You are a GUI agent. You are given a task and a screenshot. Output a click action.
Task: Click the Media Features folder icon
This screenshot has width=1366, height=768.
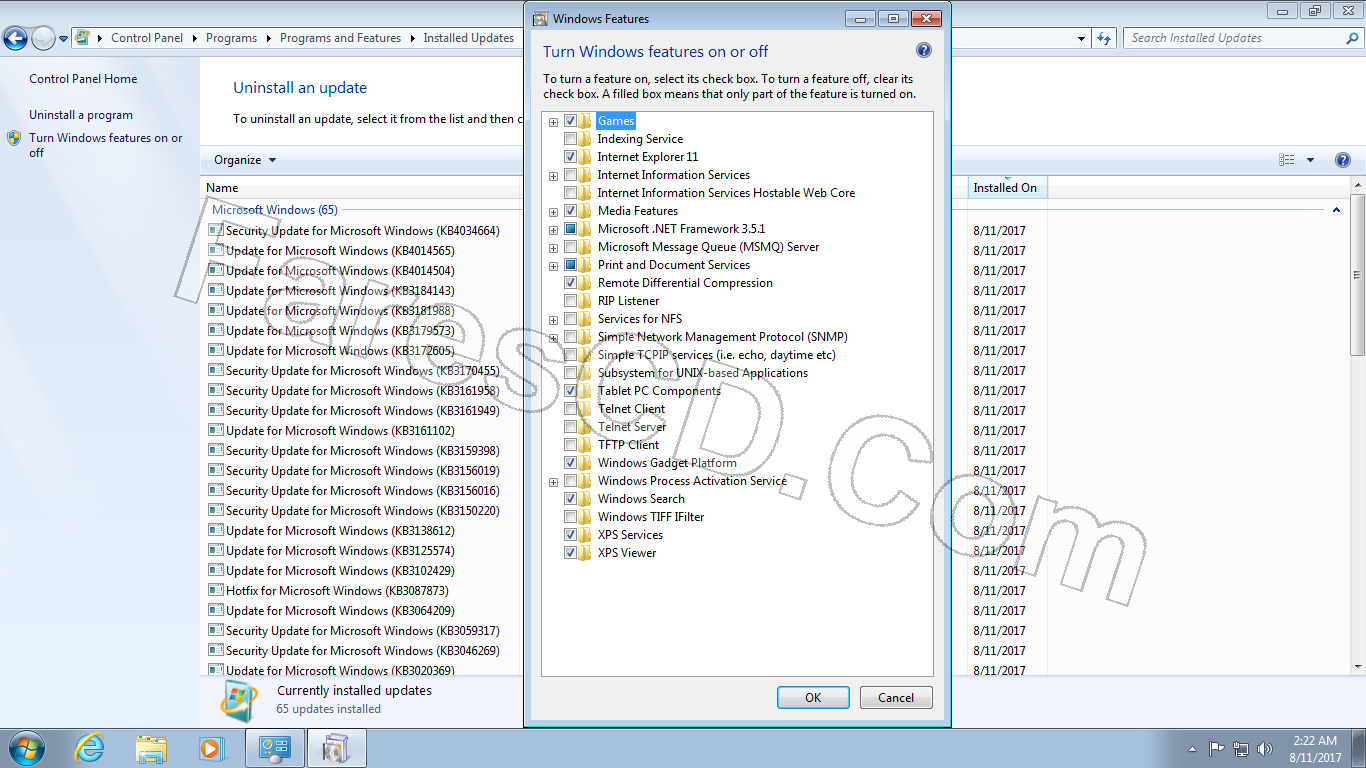(585, 211)
